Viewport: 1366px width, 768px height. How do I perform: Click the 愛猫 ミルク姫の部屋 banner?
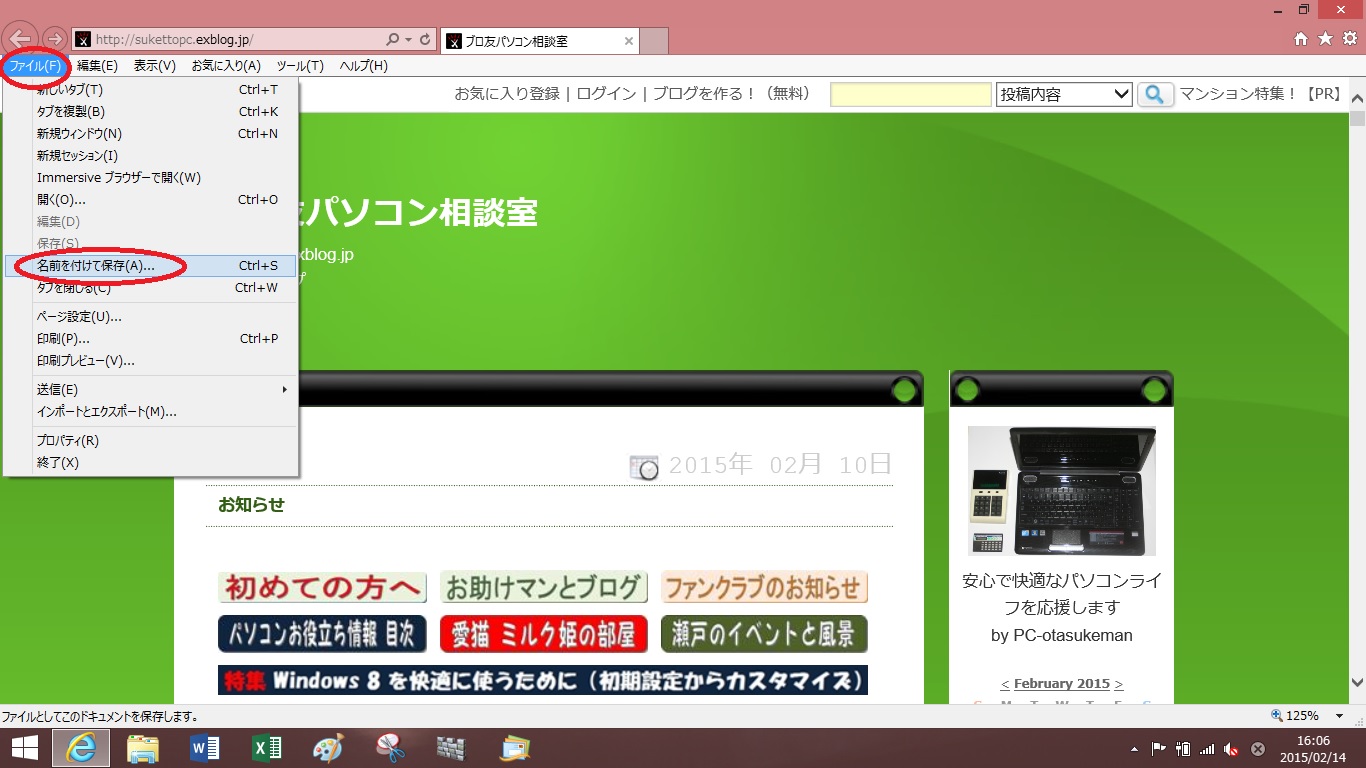click(544, 634)
